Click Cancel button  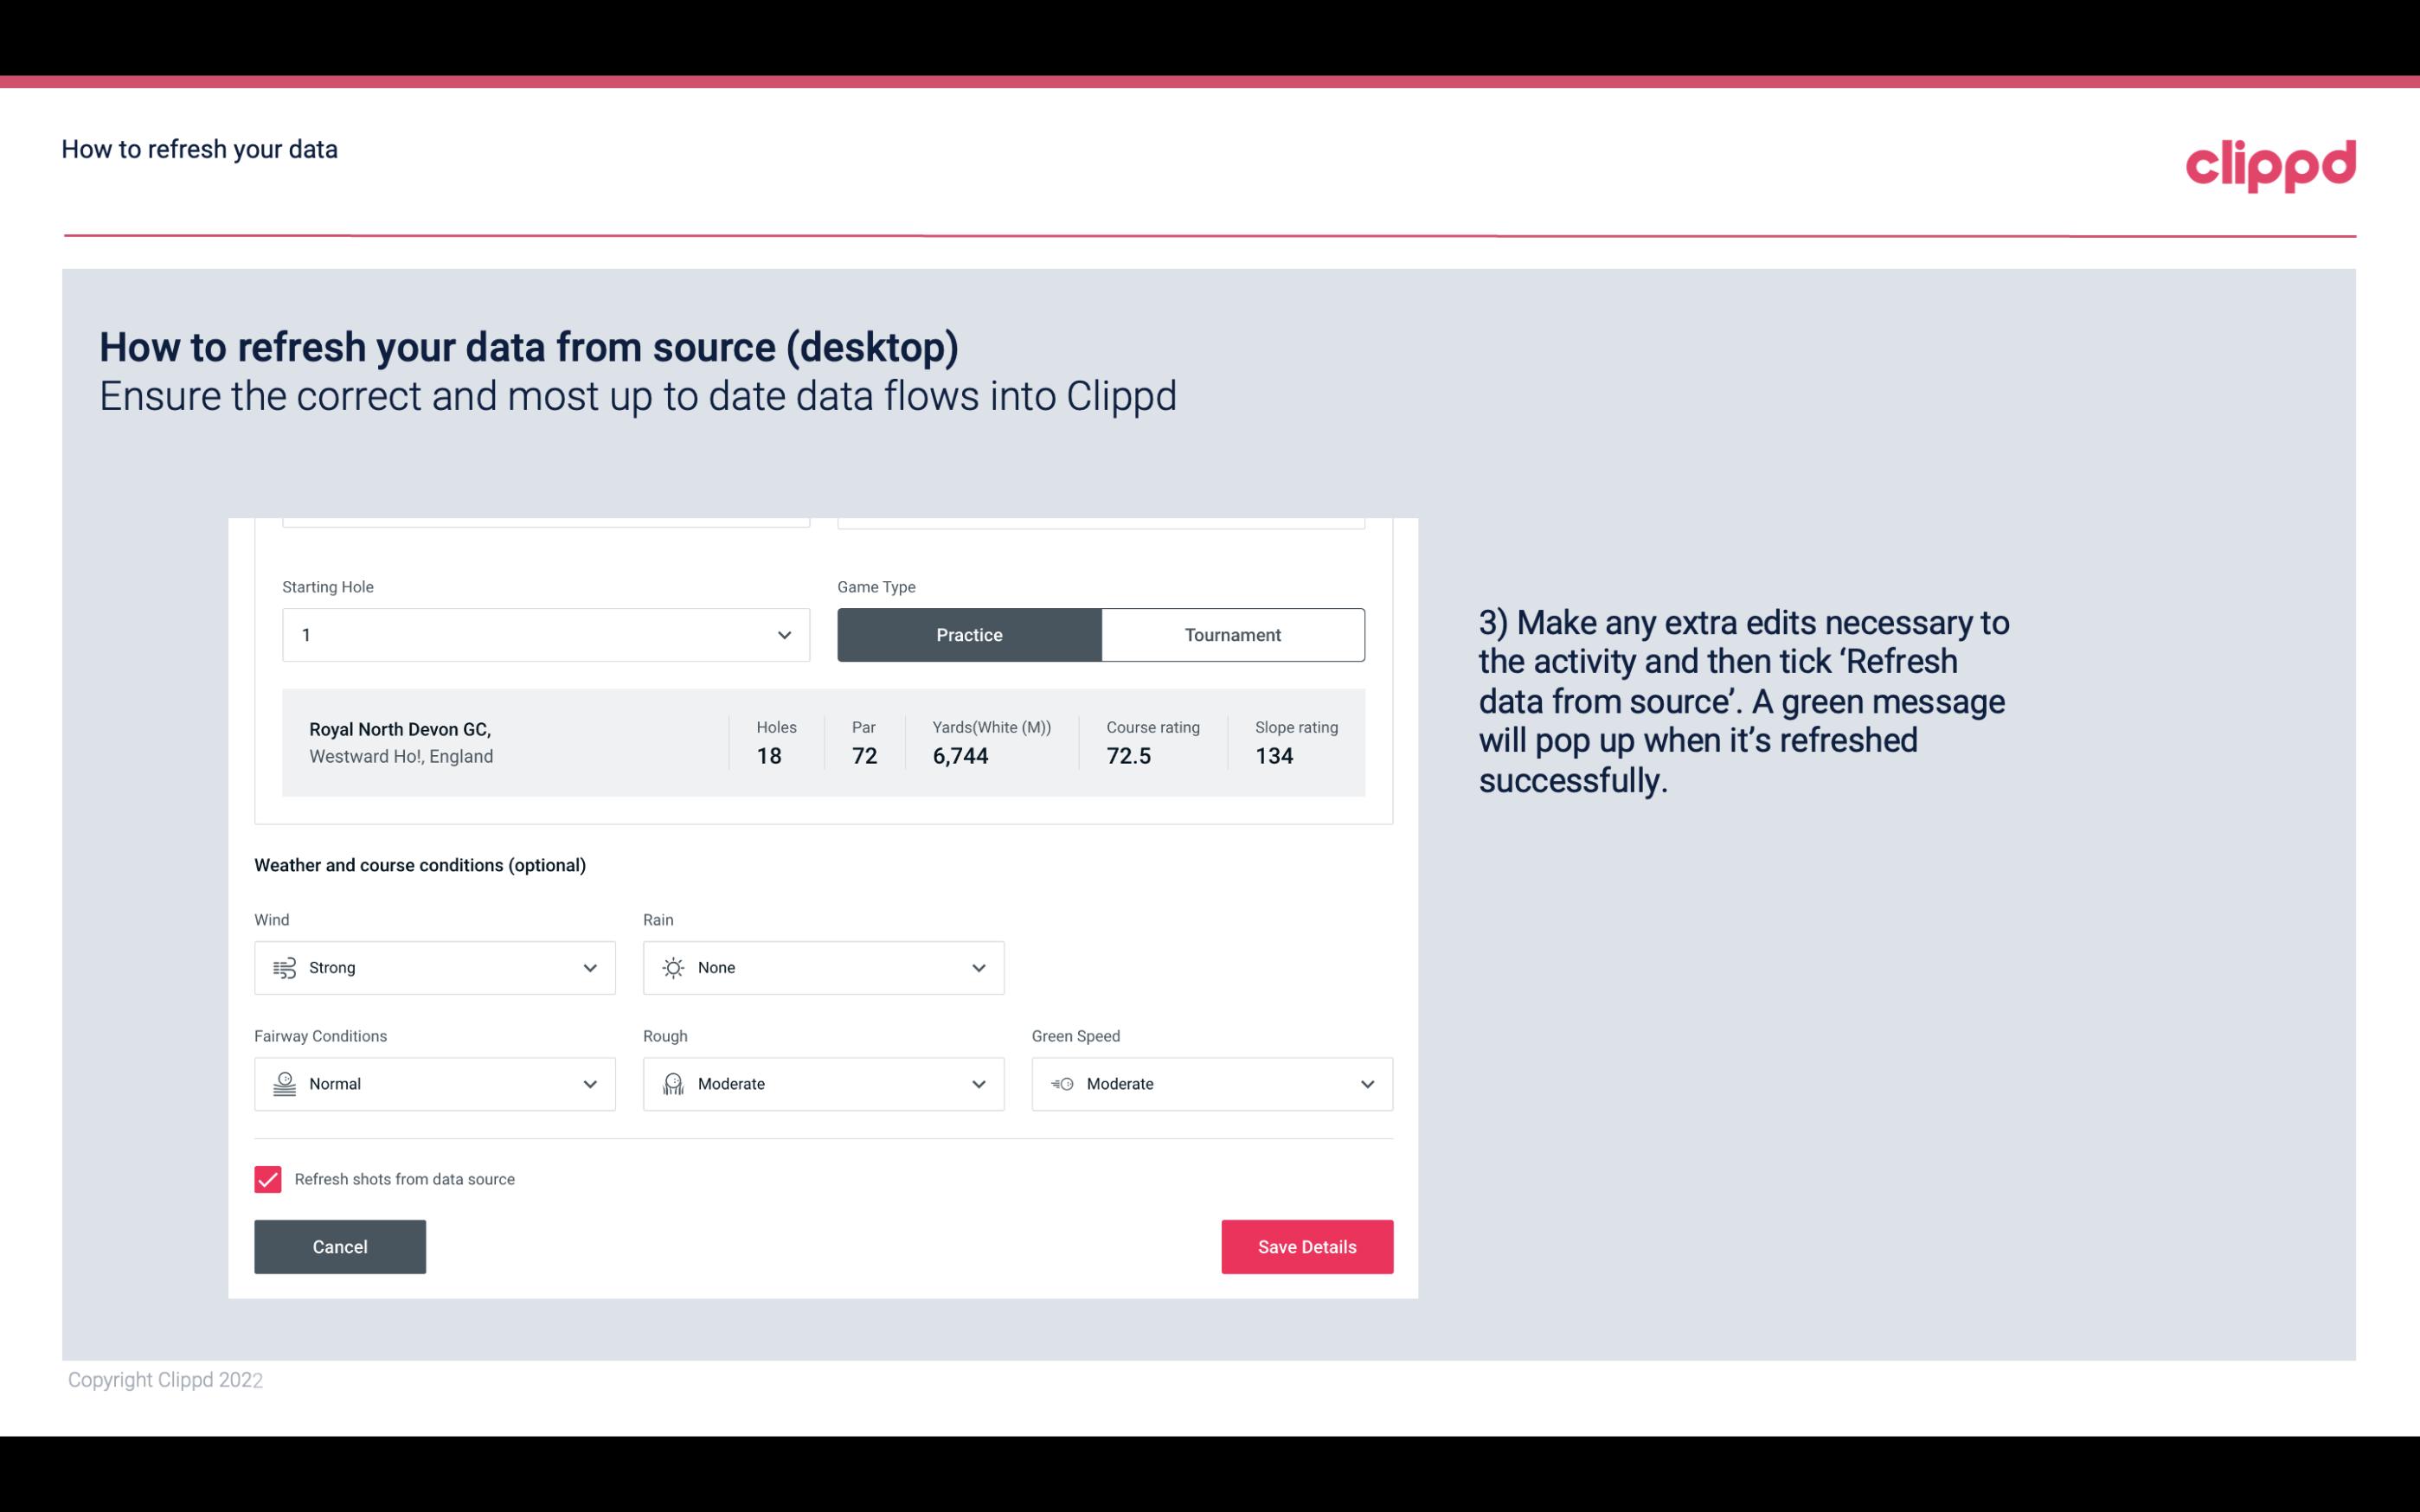coord(340,1246)
